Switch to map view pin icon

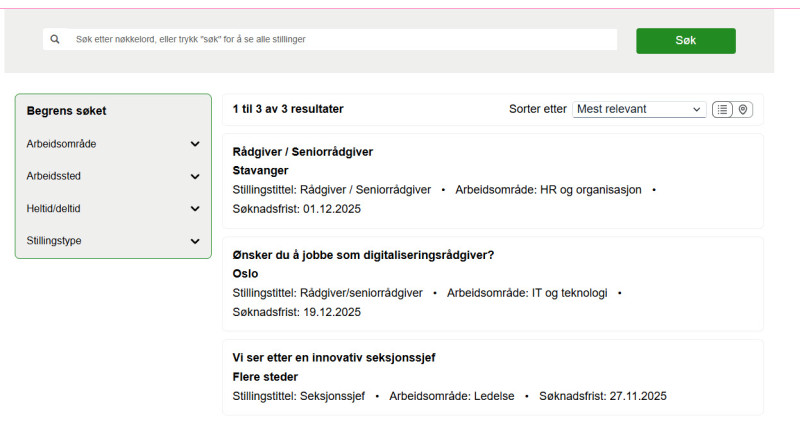point(743,110)
